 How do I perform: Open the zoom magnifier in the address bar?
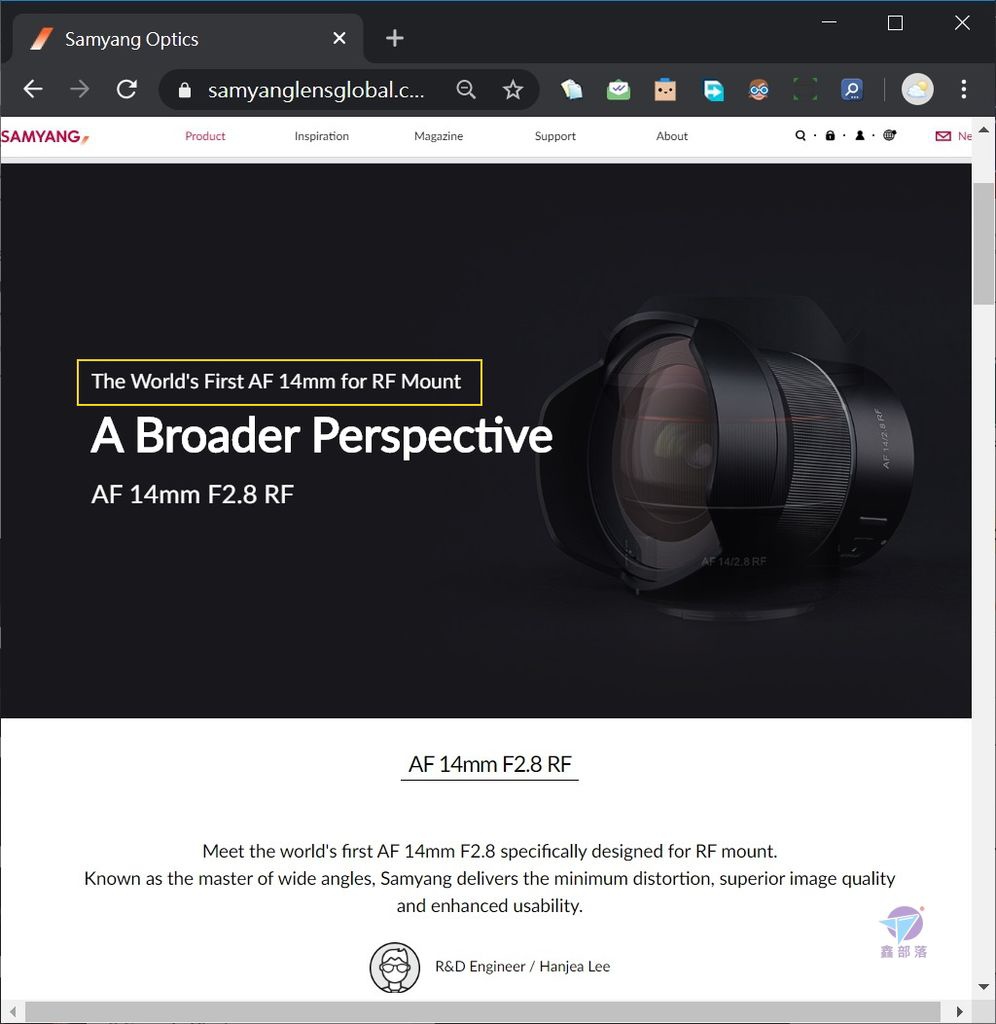pos(466,89)
